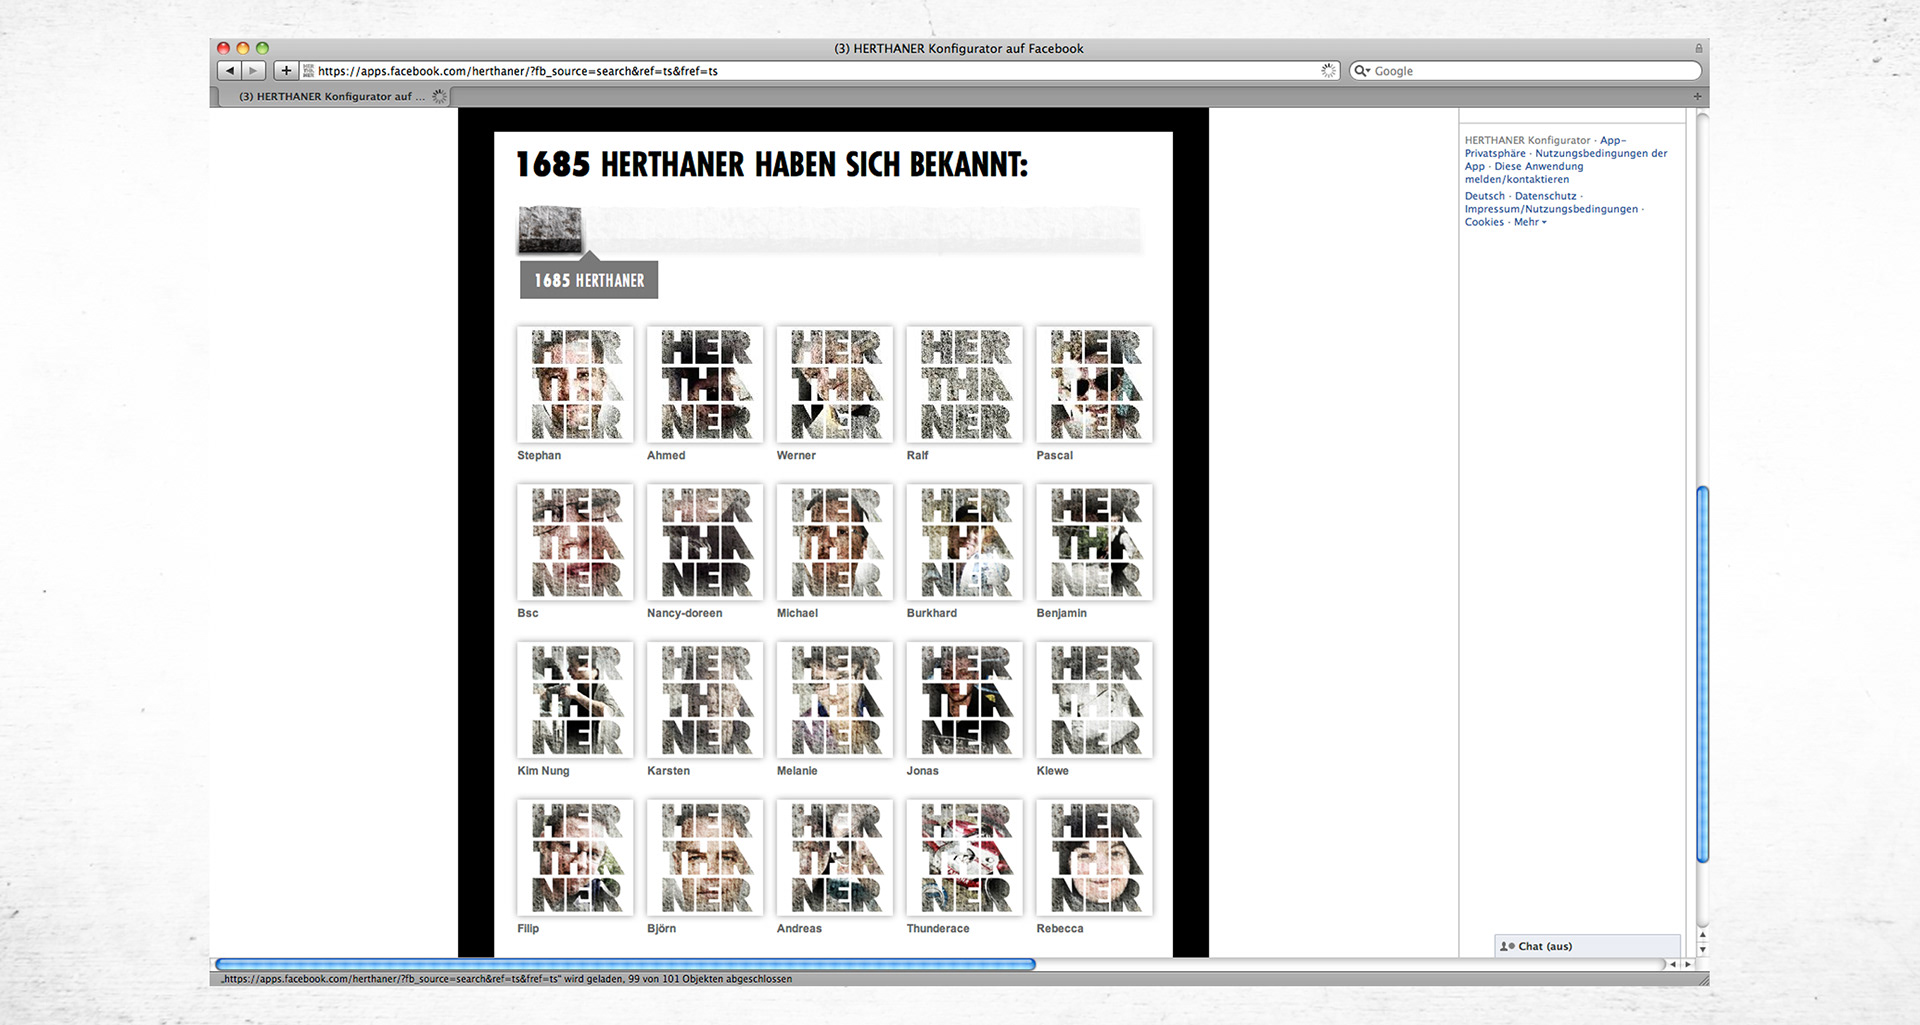Open the App-Privatsphäre link
Screen dimensions: 1920x1025
click(x=1546, y=147)
